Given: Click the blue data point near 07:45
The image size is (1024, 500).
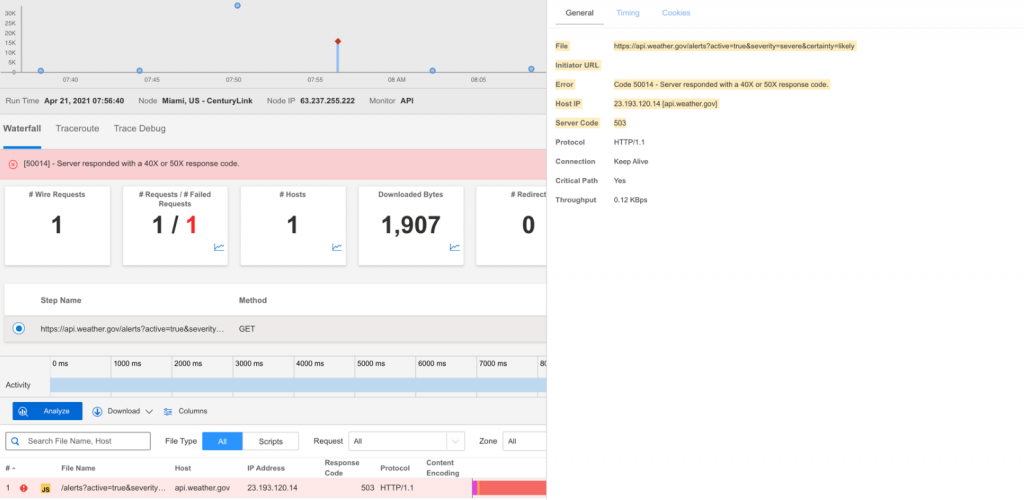Looking at the screenshot, I should 140,70.
